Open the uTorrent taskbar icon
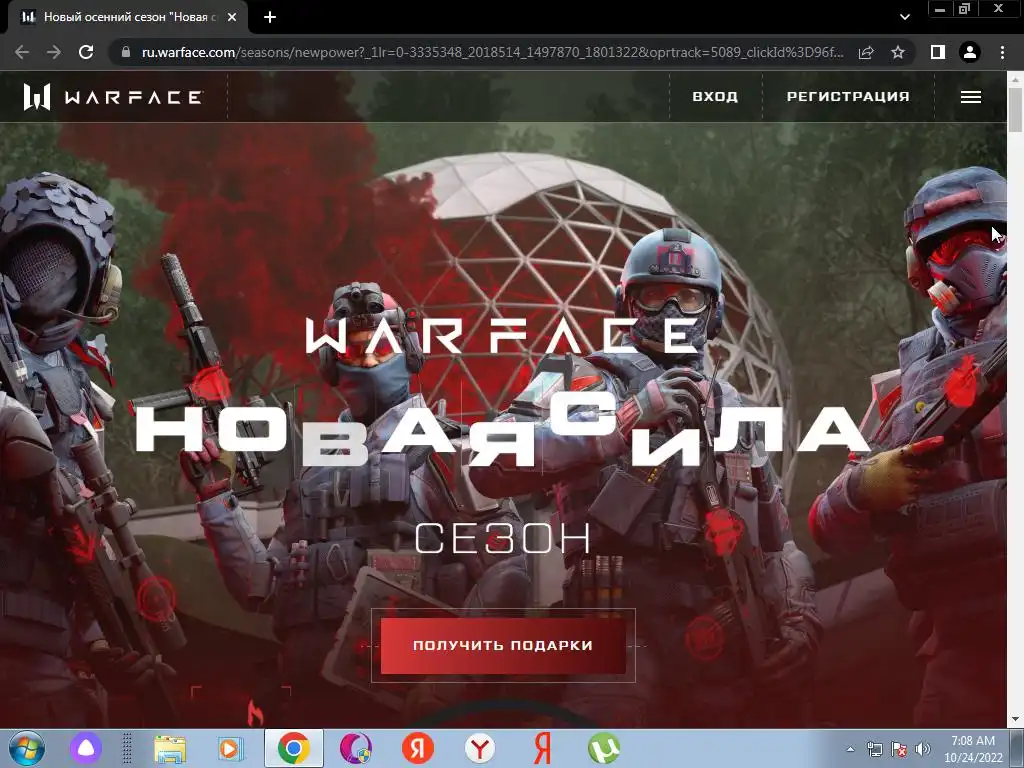The width and height of the screenshot is (1024, 768). point(603,748)
